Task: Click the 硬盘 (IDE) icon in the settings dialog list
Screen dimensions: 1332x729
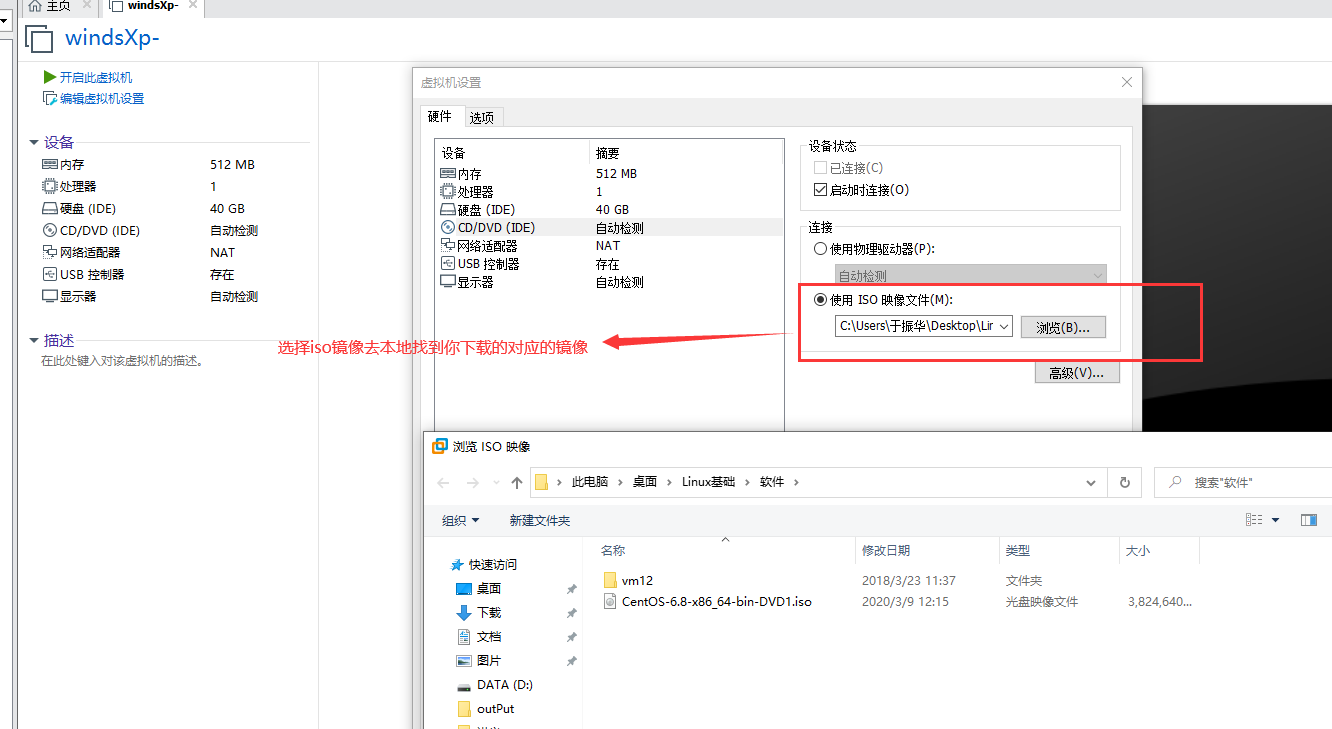Action: pos(448,210)
